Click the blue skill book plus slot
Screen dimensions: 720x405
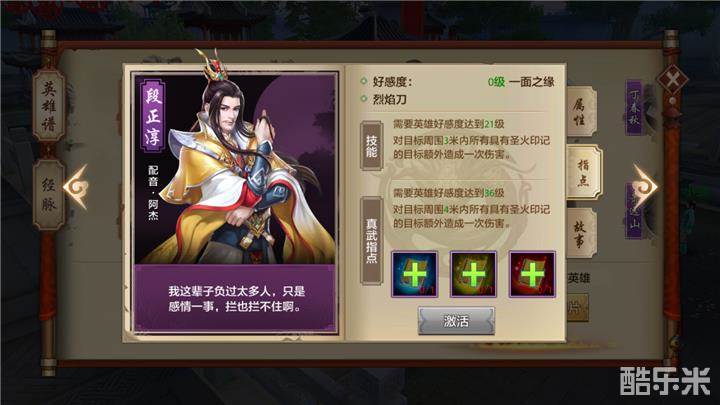pyautogui.click(x=414, y=274)
